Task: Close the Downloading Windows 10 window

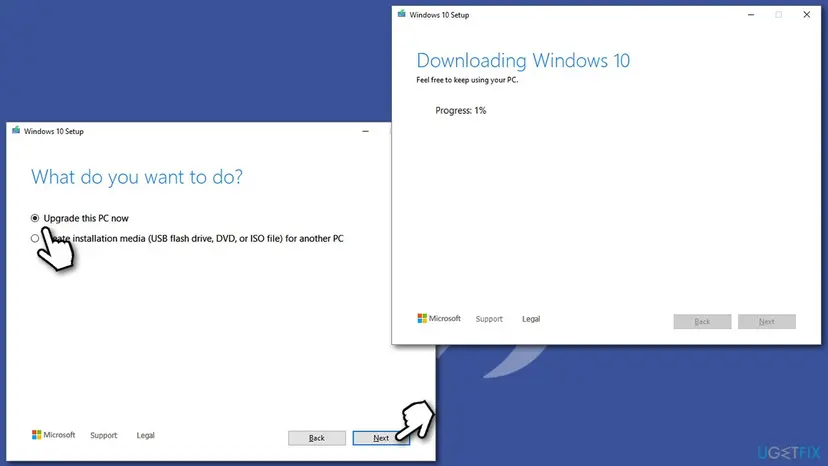Action: (x=806, y=15)
